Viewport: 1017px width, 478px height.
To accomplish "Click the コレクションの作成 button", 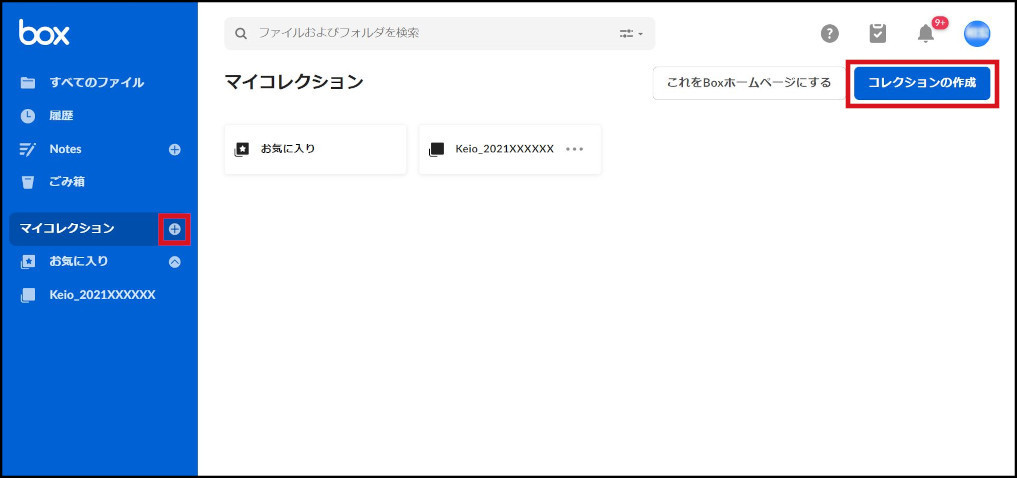I will click(921, 83).
